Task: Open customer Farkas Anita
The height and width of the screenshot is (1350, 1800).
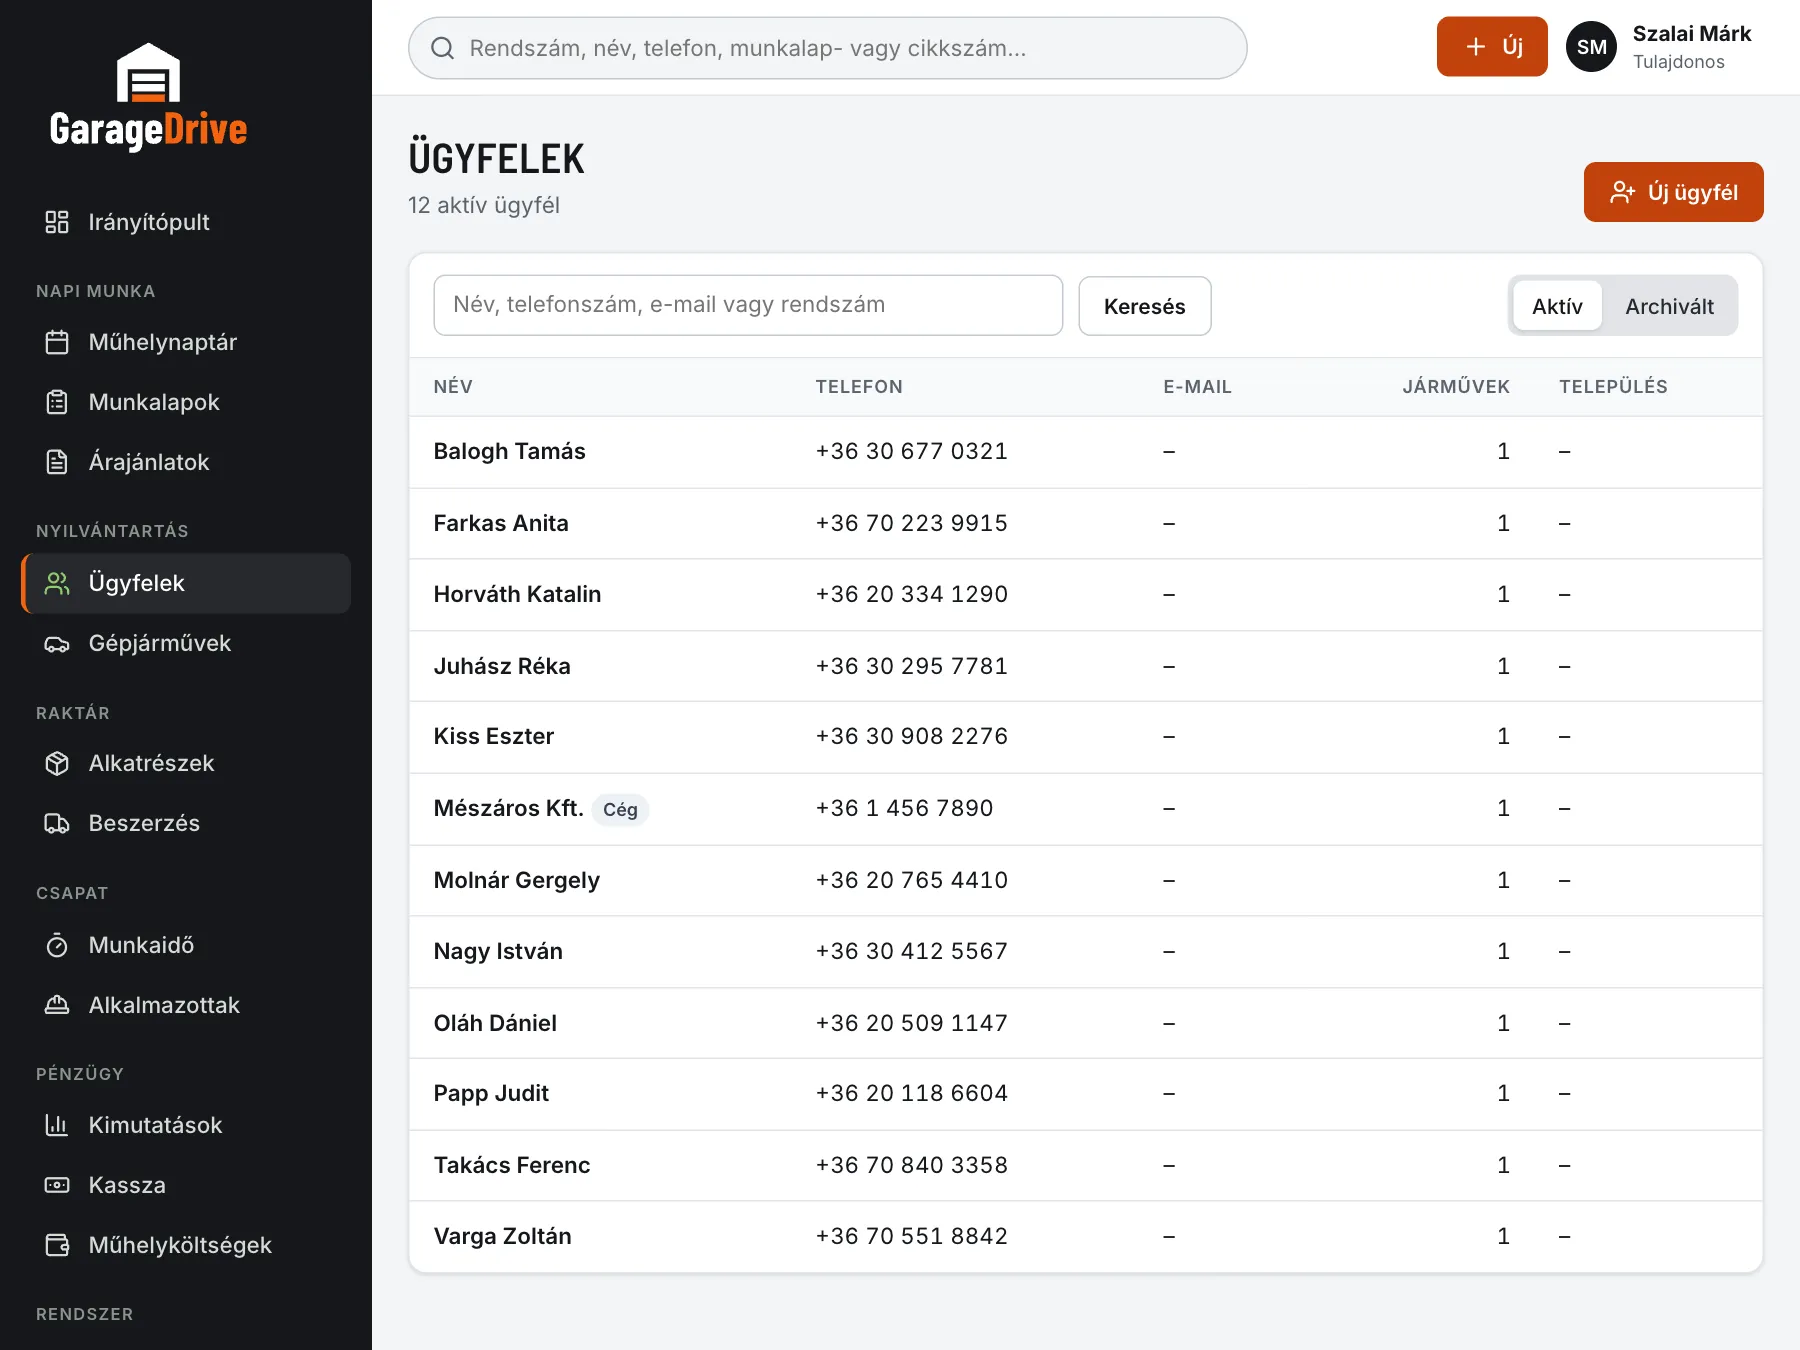Action: (x=501, y=523)
